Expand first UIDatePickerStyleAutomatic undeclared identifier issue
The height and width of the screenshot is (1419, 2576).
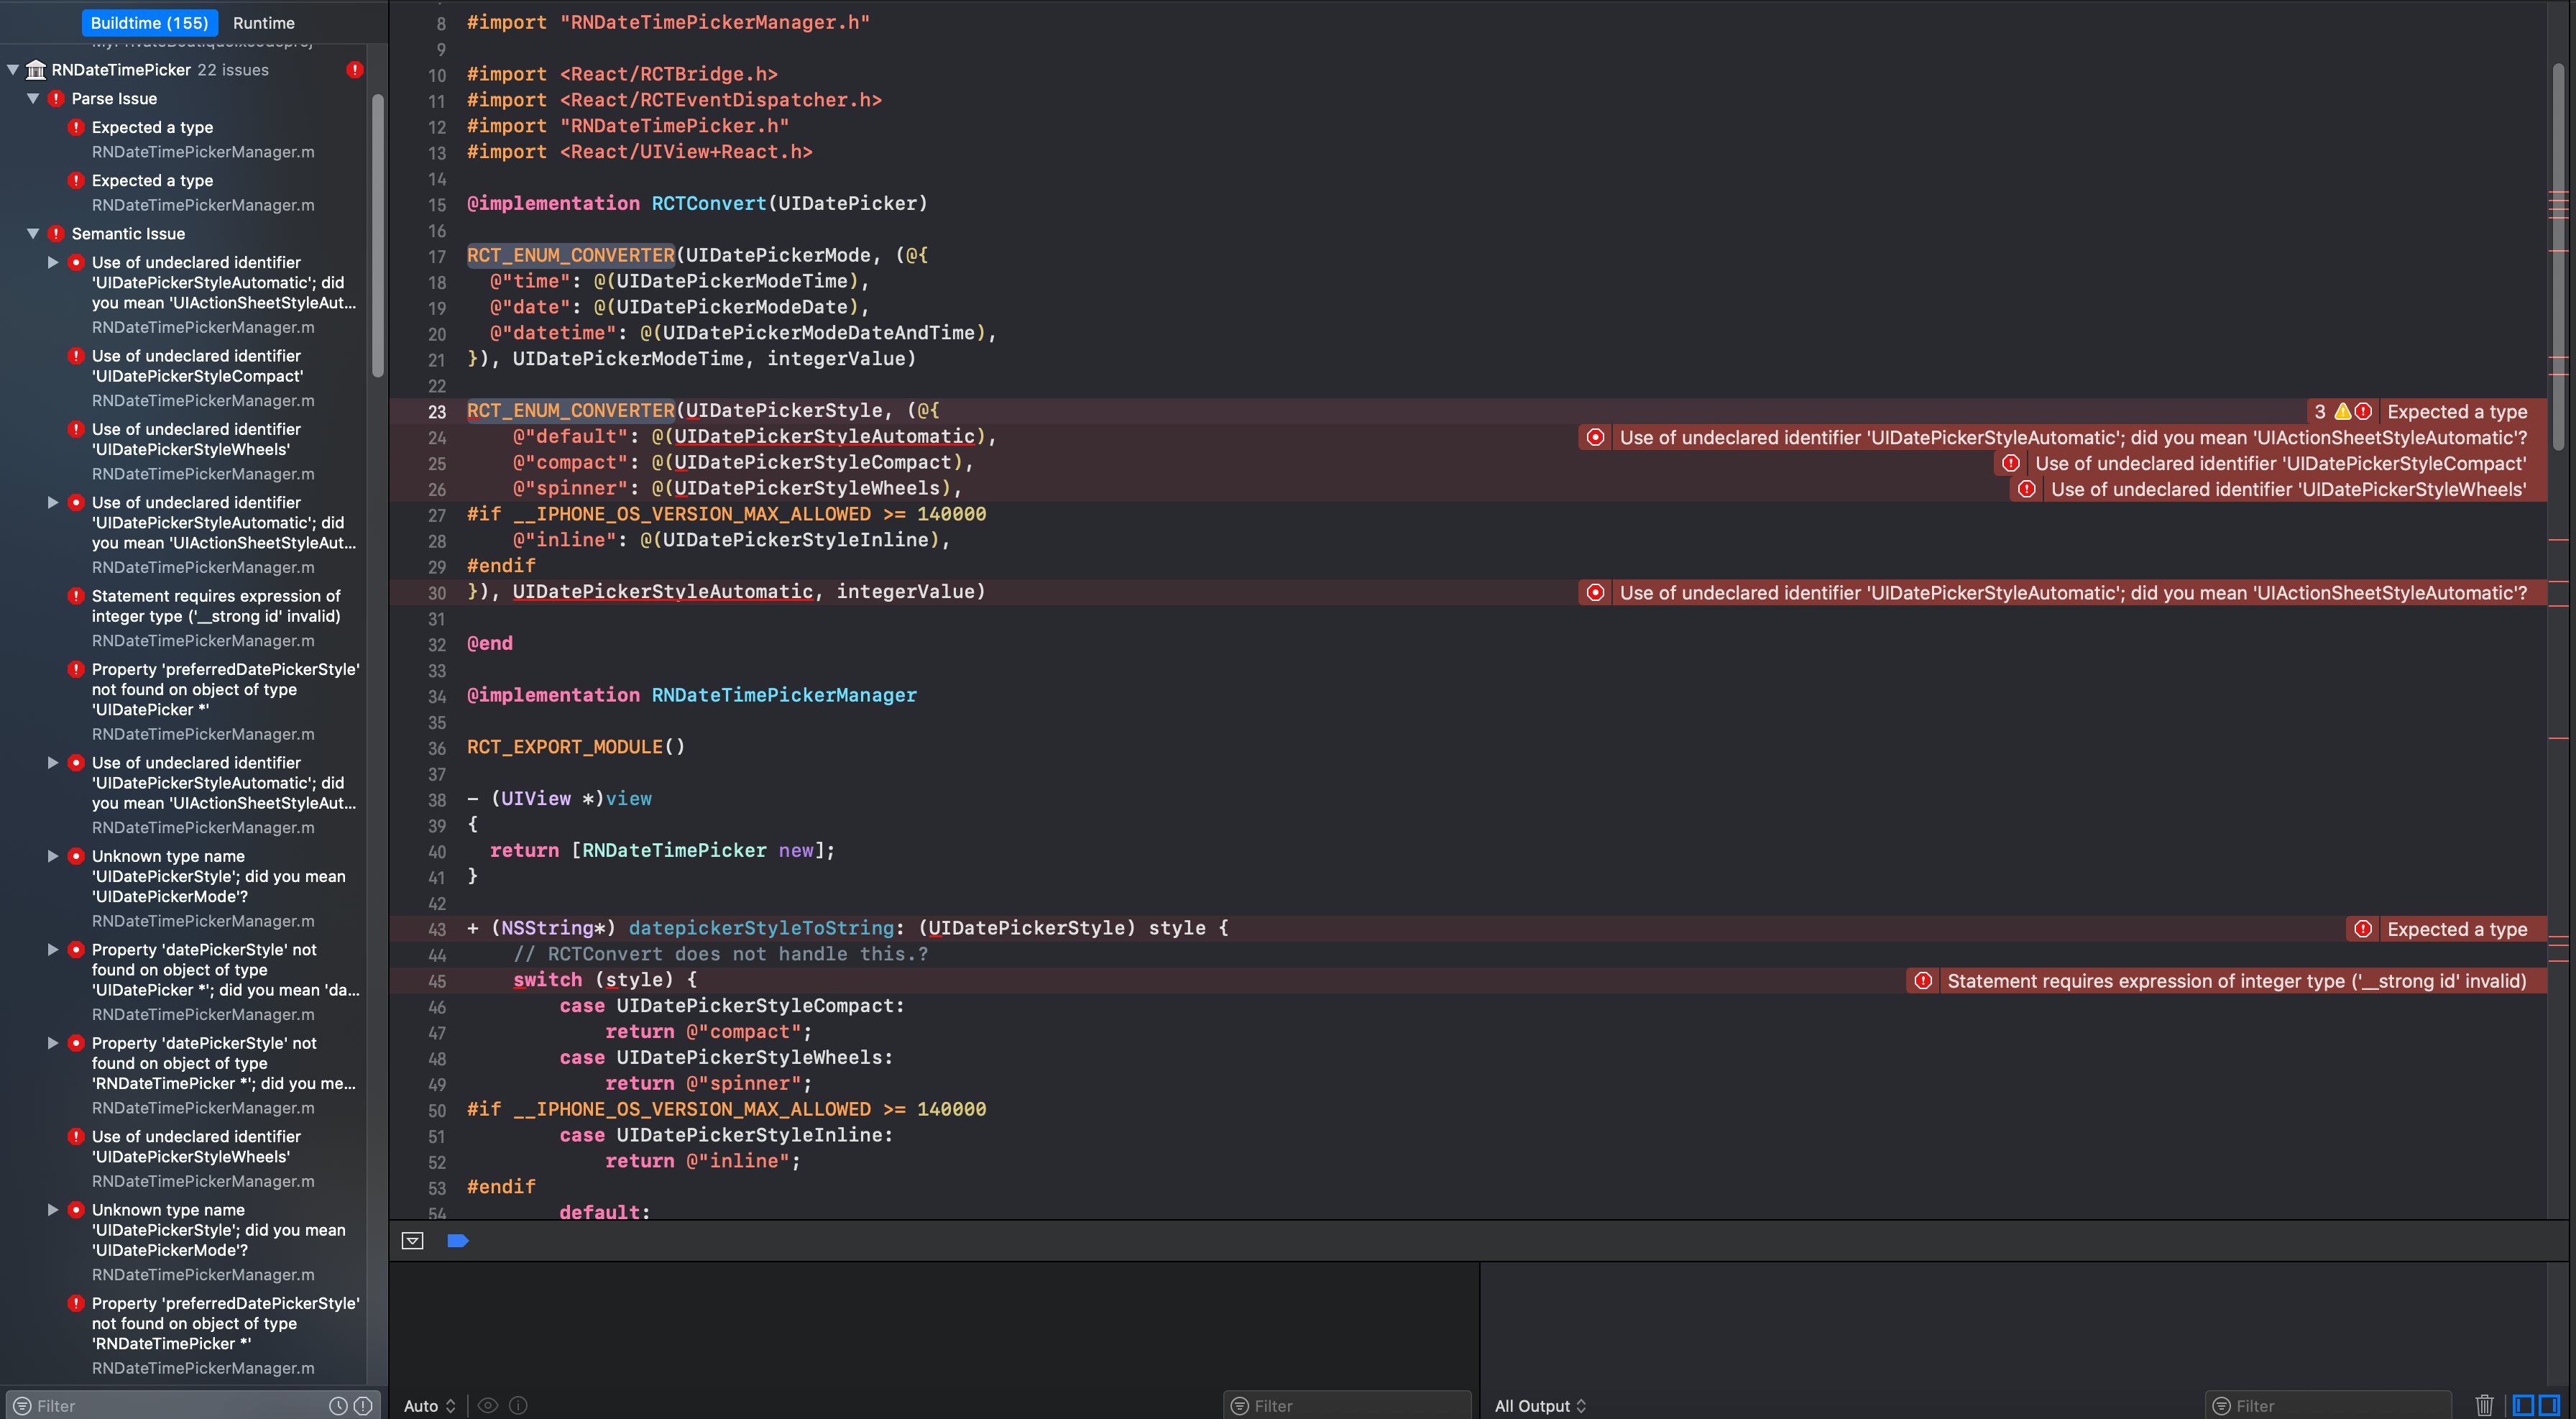point(53,263)
